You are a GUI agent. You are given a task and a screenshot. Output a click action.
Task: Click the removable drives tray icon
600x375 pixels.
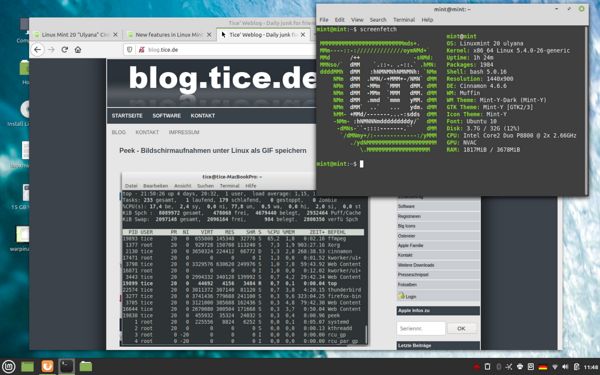pos(487,367)
